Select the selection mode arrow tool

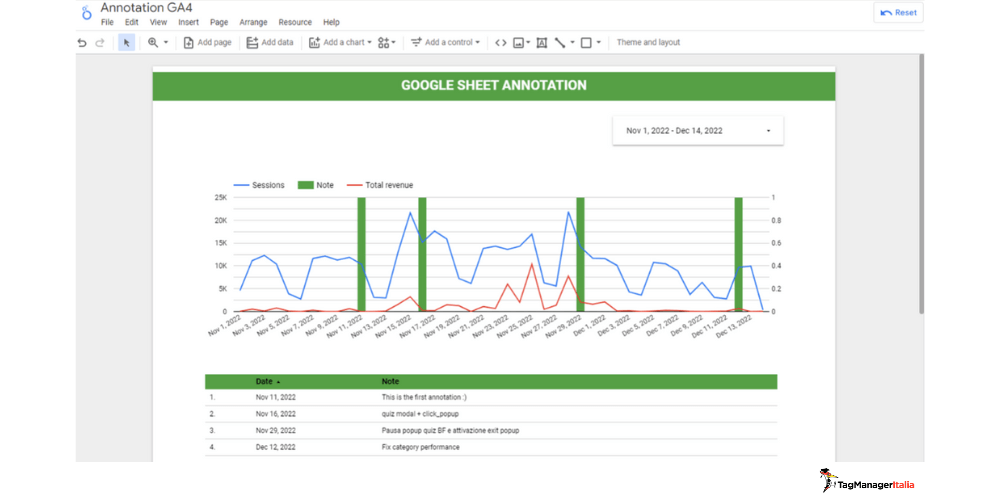[126, 43]
